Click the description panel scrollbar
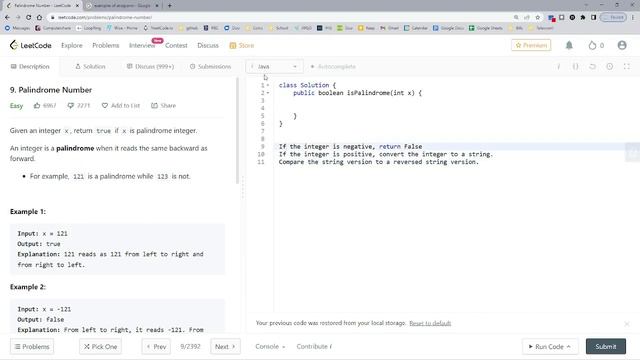 click(x=237, y=131)
